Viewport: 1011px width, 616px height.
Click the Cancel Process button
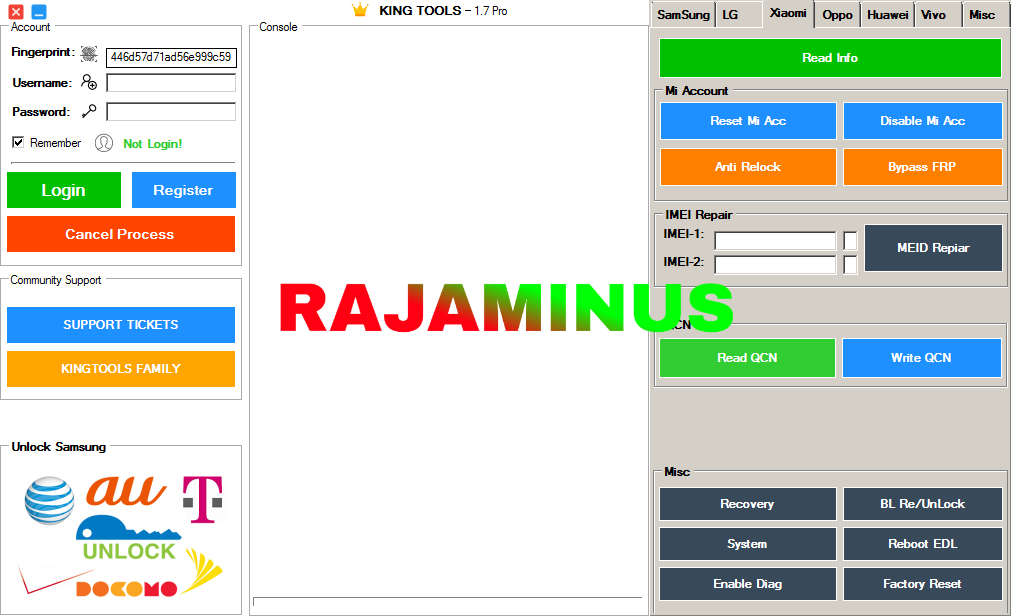tap(121, 233)
